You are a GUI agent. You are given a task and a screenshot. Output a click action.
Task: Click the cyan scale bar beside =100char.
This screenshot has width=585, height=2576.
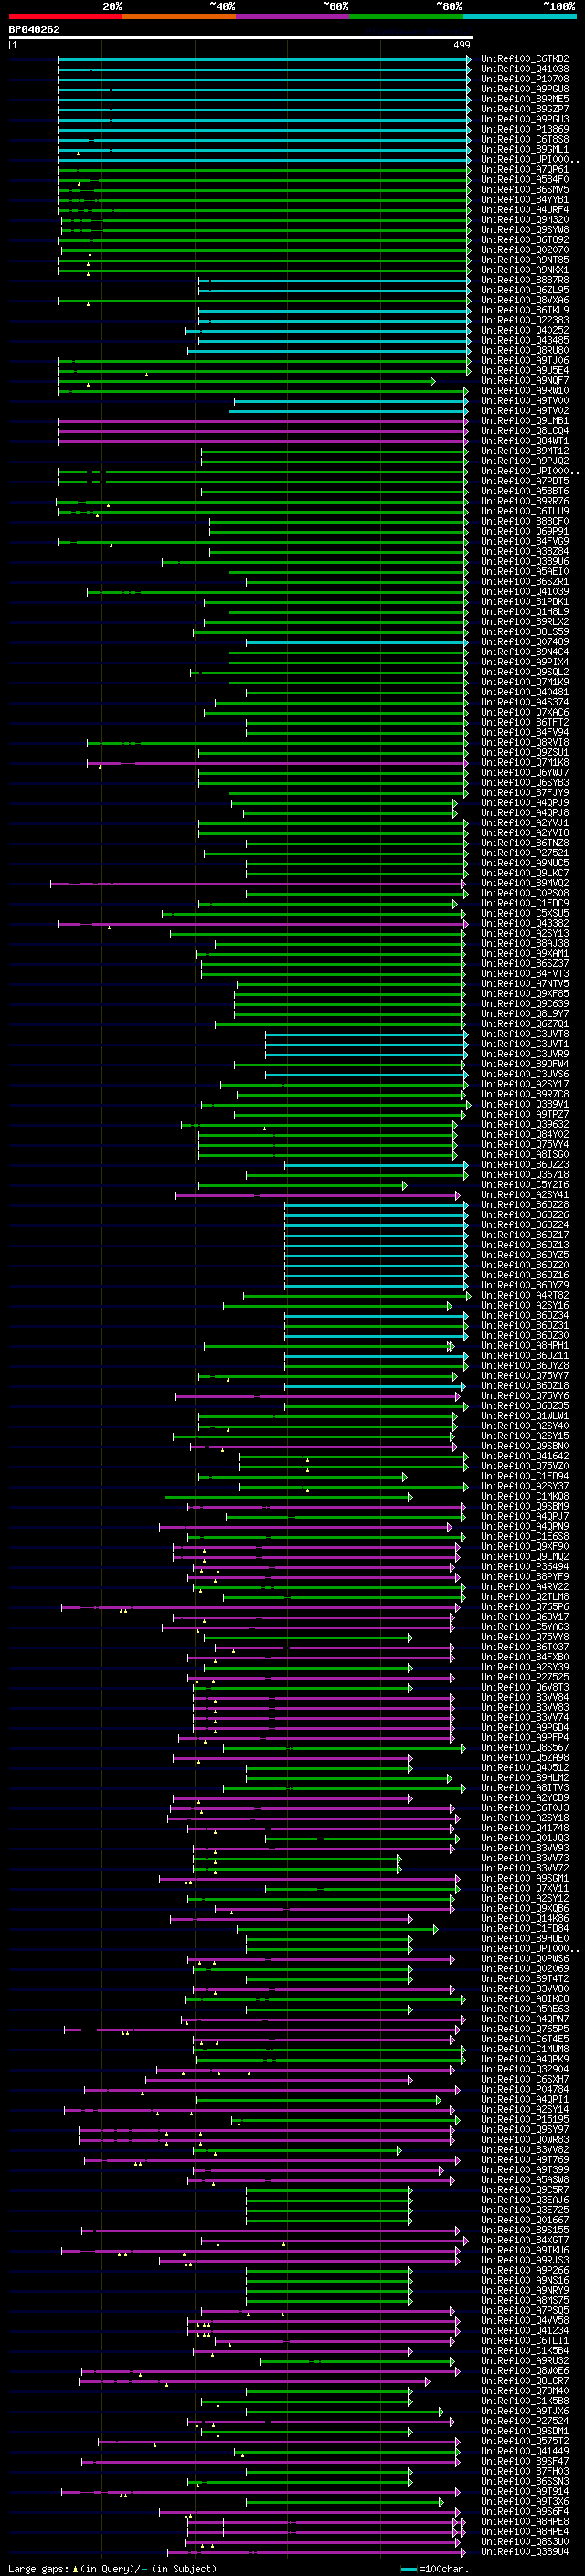pos(408,2568)
